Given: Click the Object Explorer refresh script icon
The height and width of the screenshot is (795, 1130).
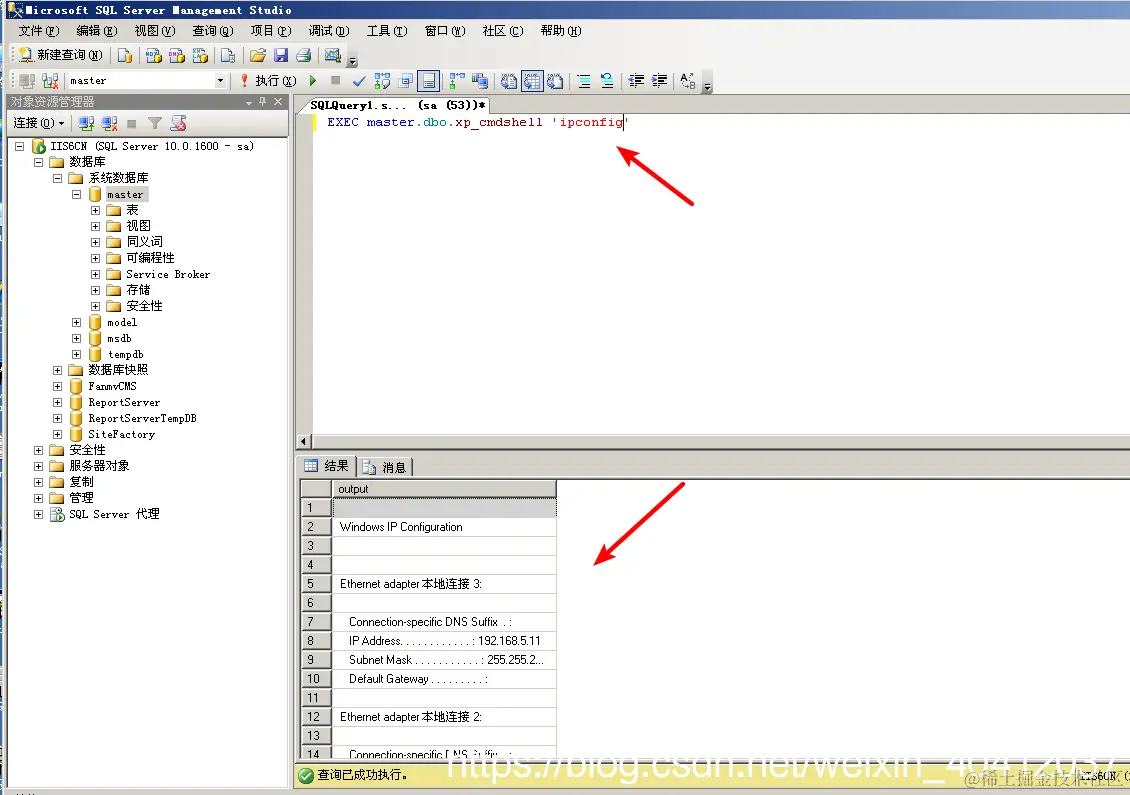Looking at the screenshot, I should pos(179,123).
